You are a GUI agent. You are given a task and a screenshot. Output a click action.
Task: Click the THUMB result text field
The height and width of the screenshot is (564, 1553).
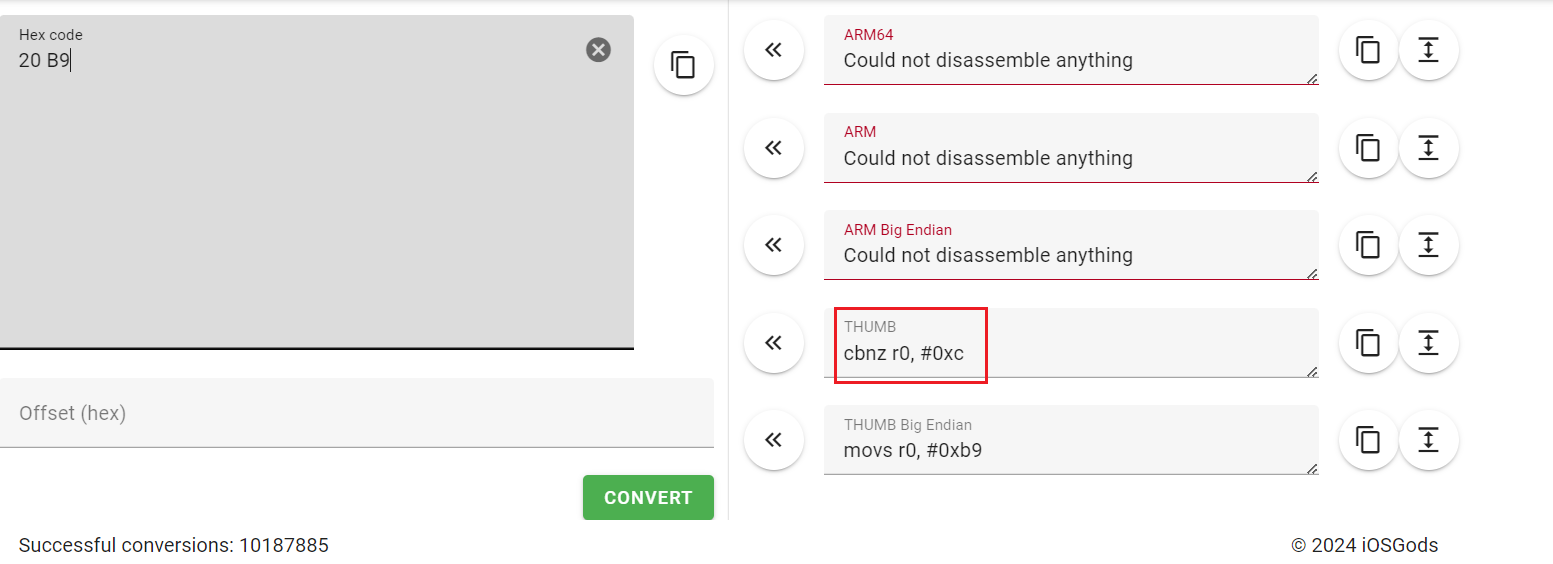pyautogui.click(x=1070, y=352)
